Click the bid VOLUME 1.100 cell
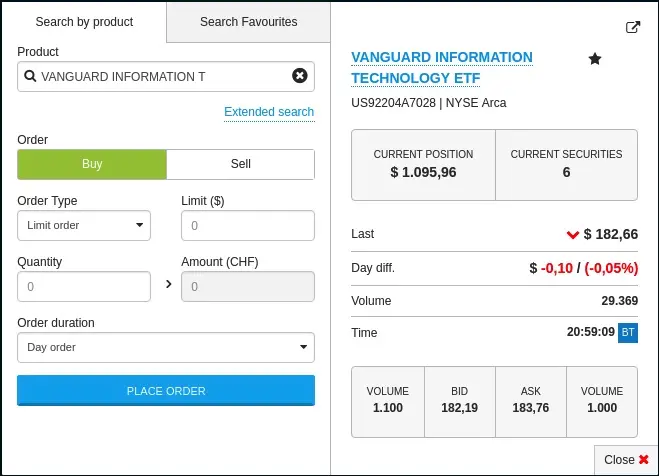Image resolution: width=659 pixels, height=476 pixels. (388, 402)
